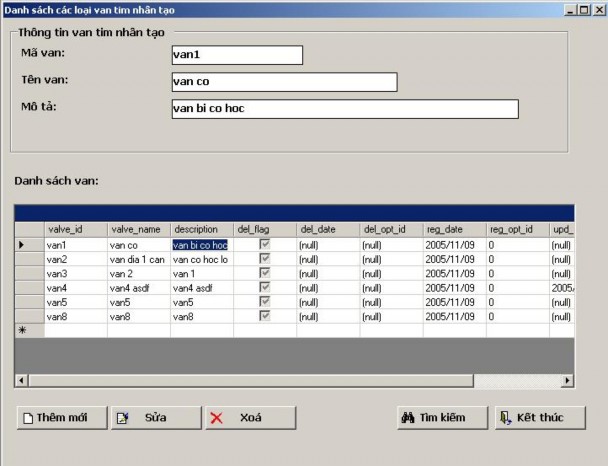Toggle del_flag checkbox for van3 row
The width and height of the screenshot is (608, 466).
tap(265, 273)
